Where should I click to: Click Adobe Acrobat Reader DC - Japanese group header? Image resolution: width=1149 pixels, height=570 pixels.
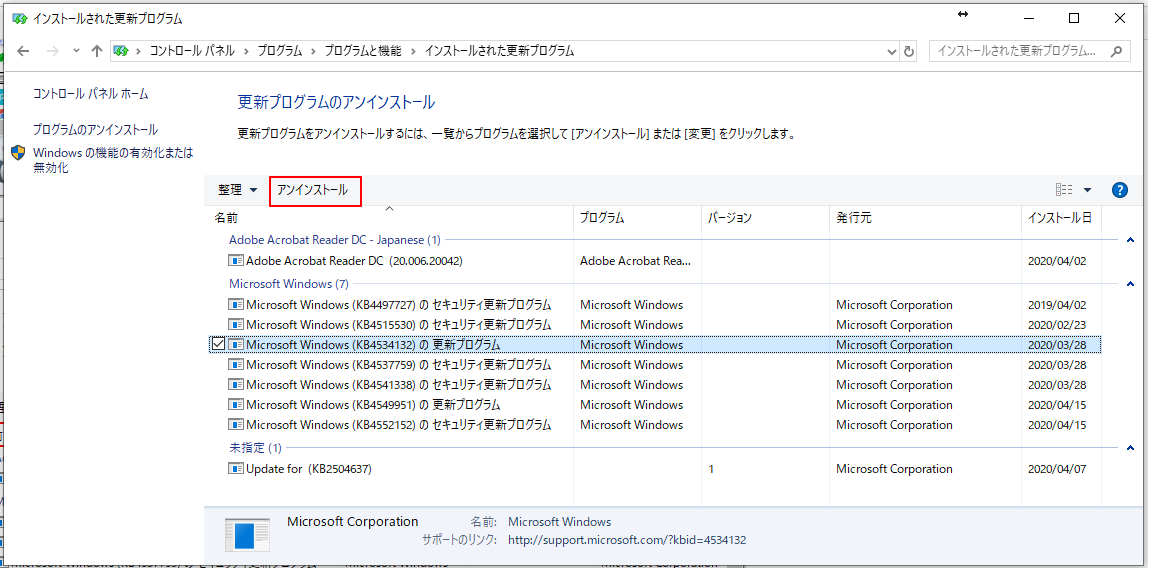(x=336, y=240)
